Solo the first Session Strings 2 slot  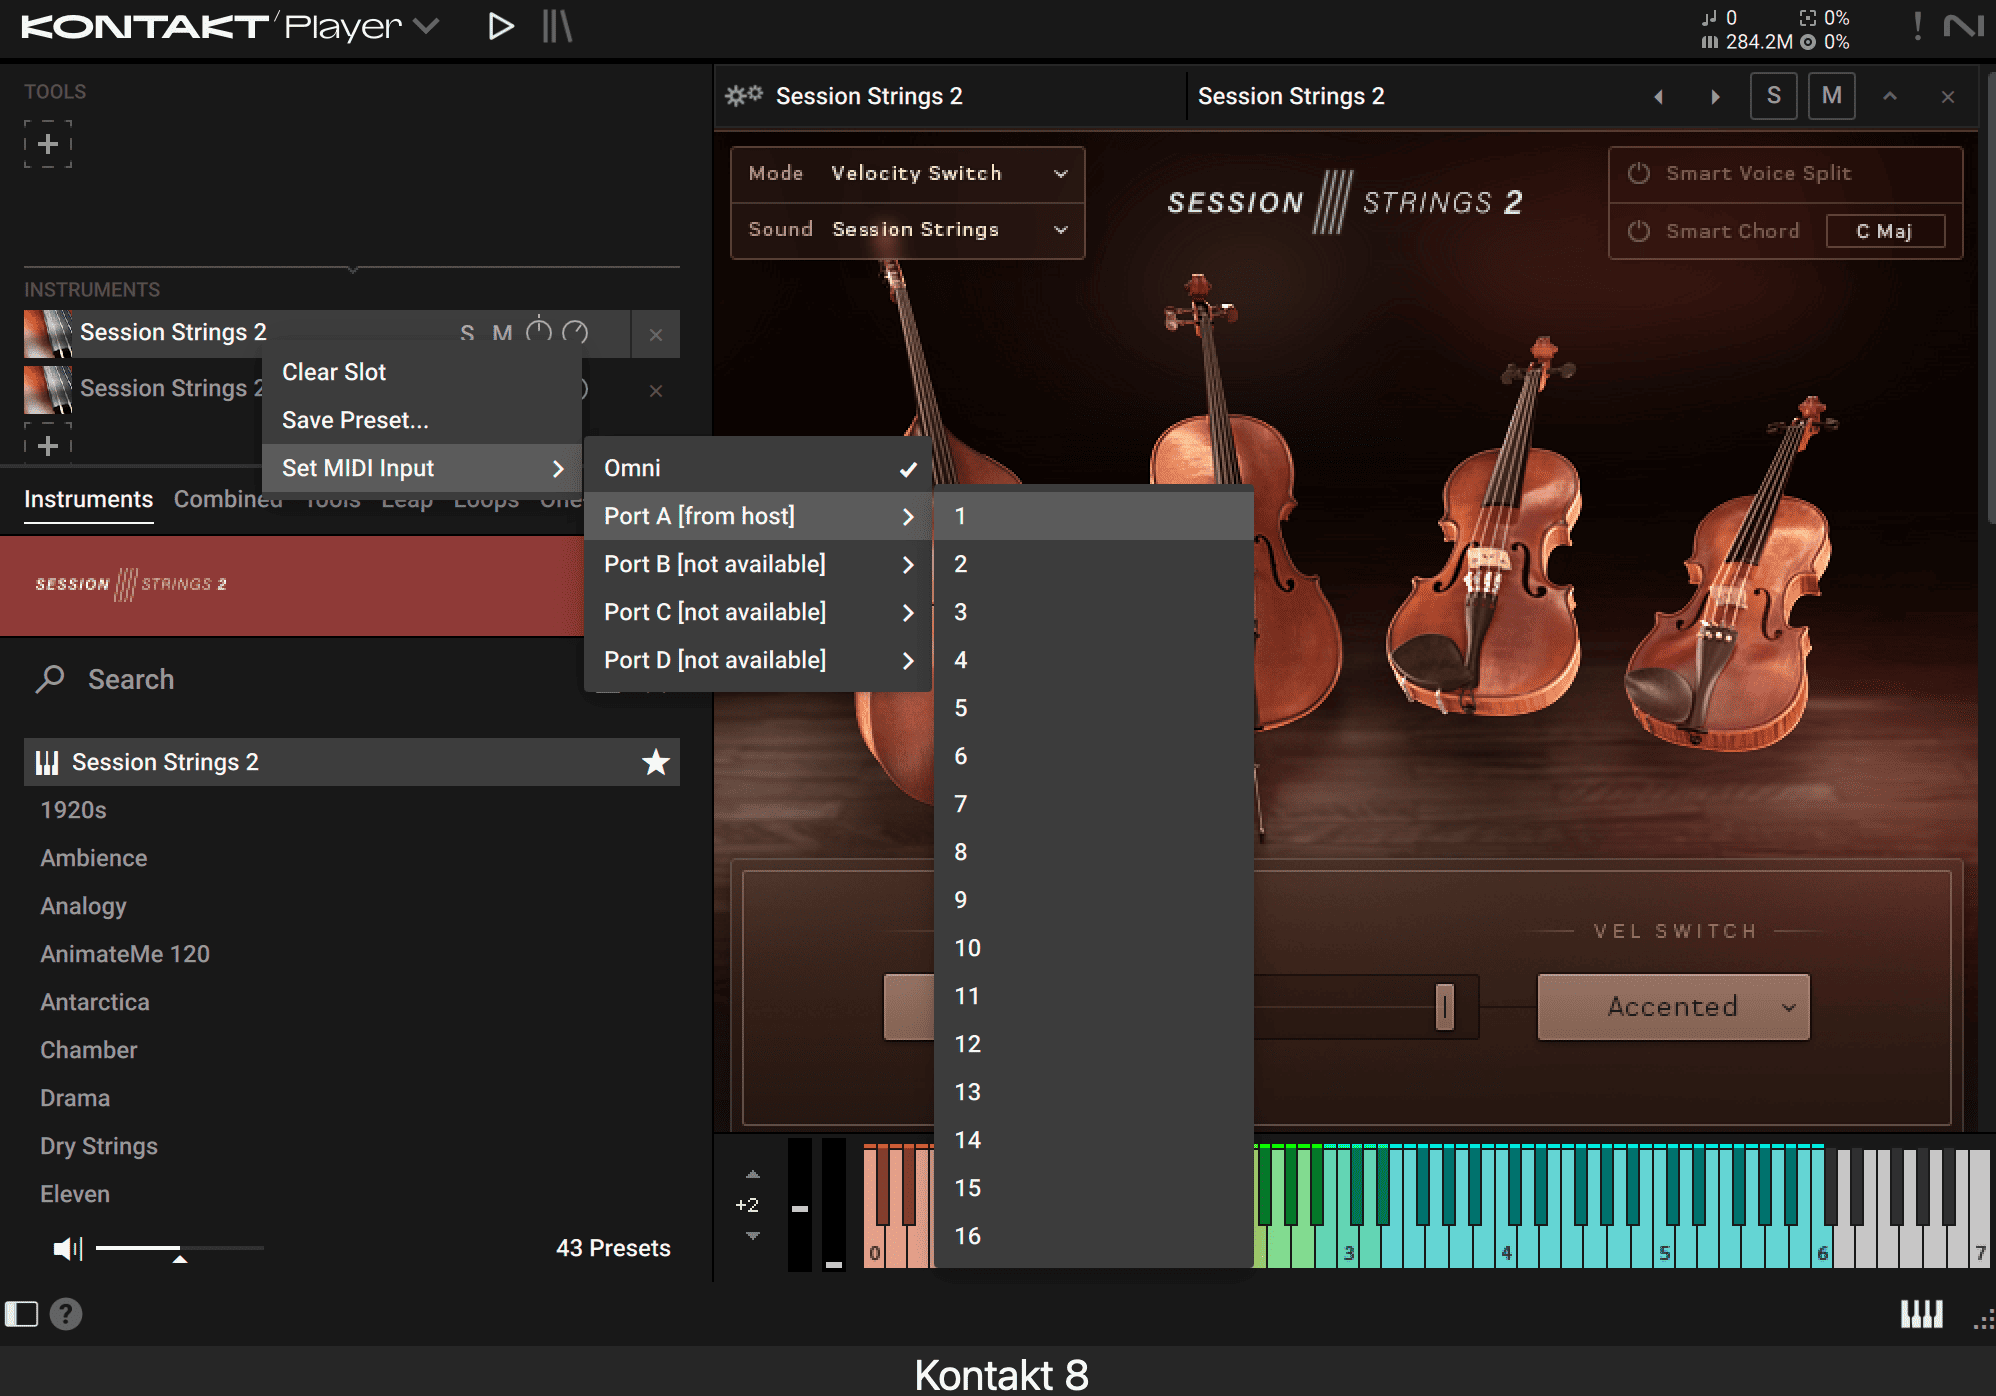(x=467, y=333)
